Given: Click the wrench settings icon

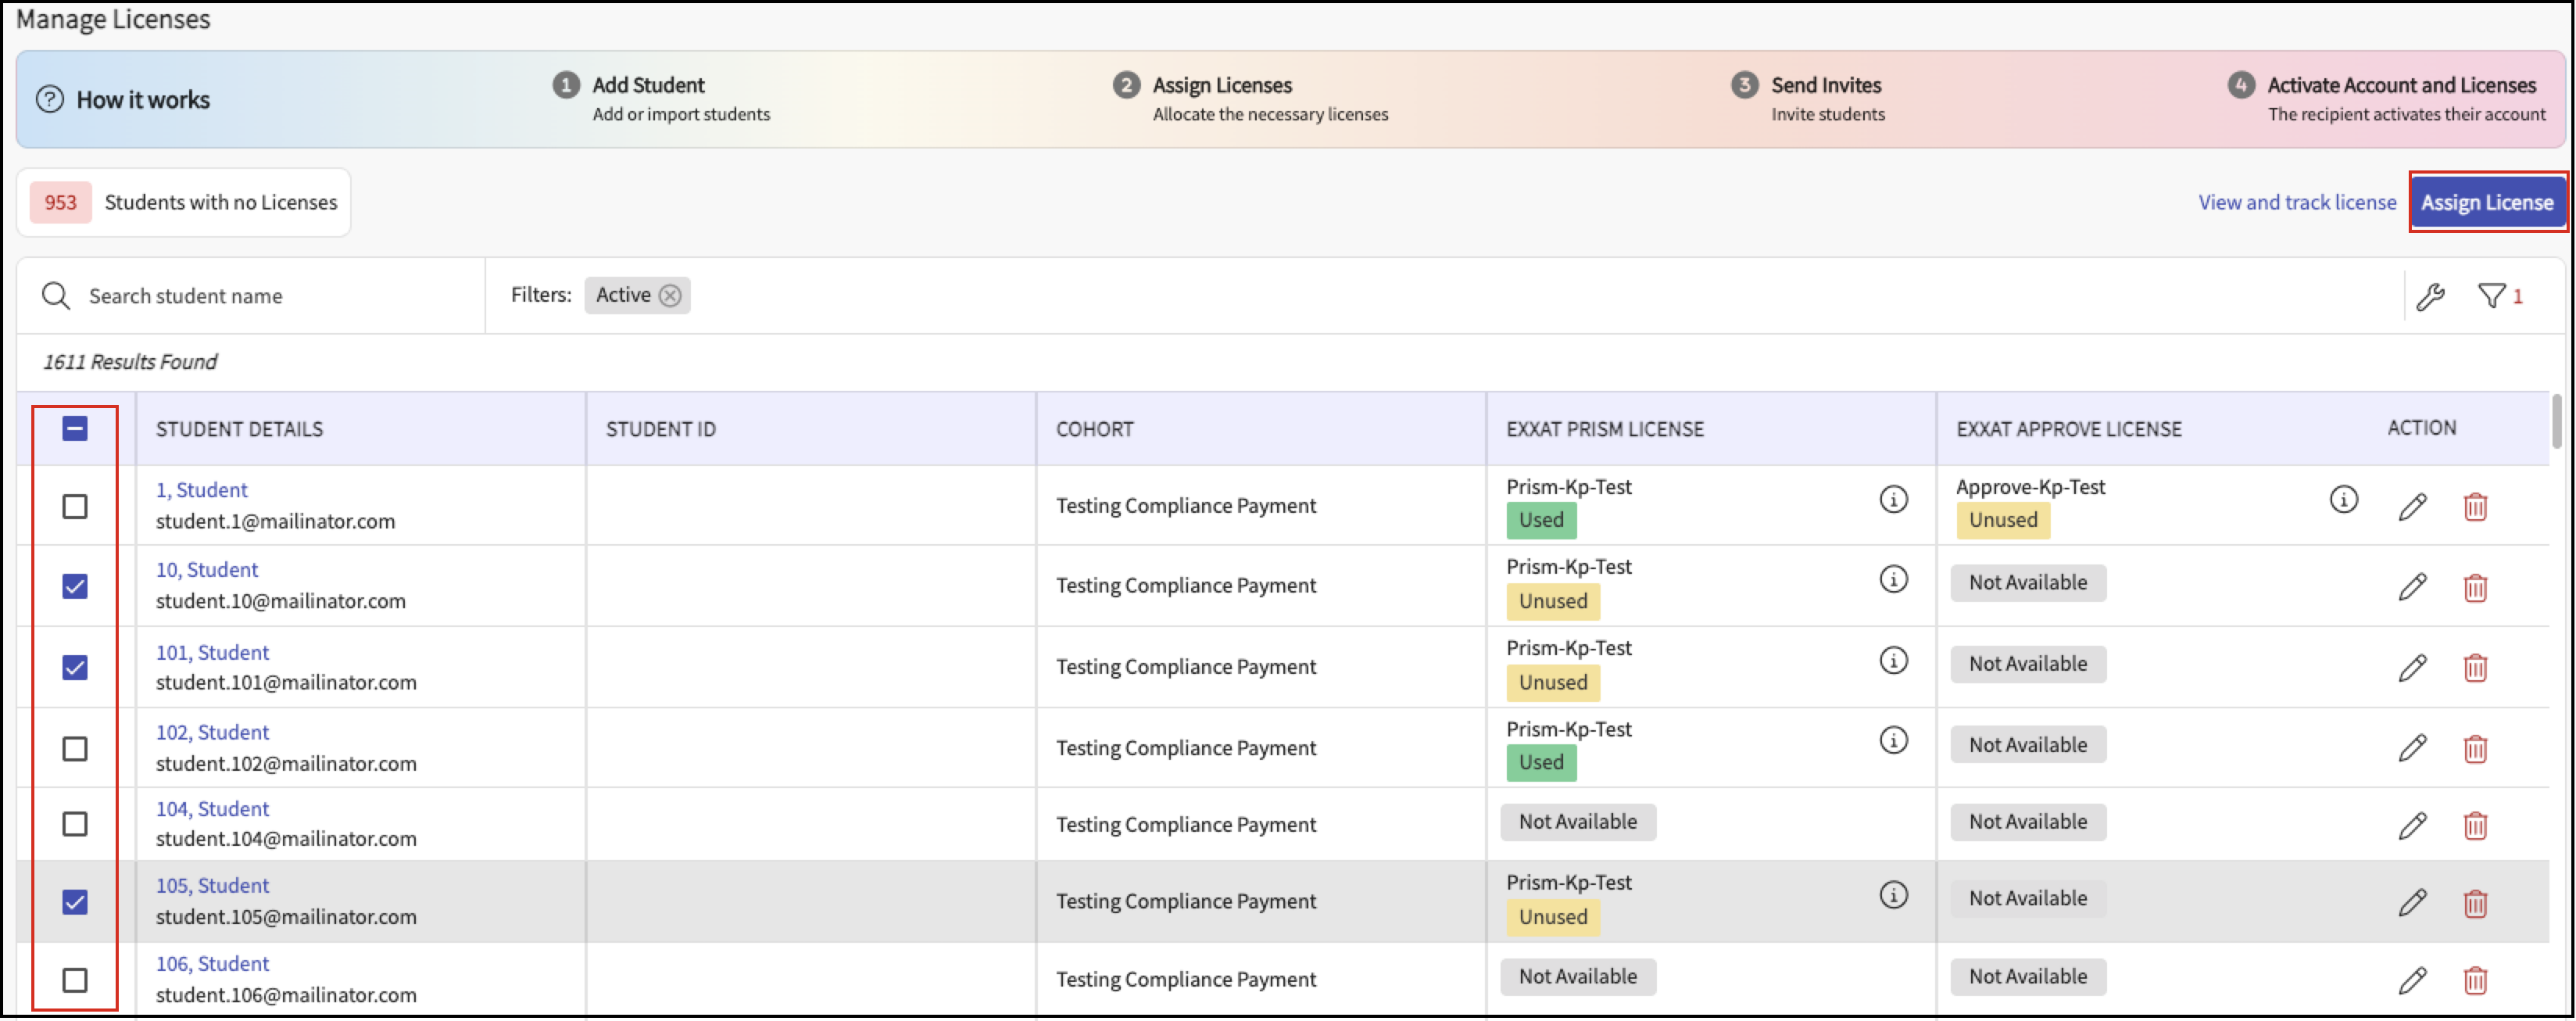Looking at the screenshot, I should (2430, 297).
